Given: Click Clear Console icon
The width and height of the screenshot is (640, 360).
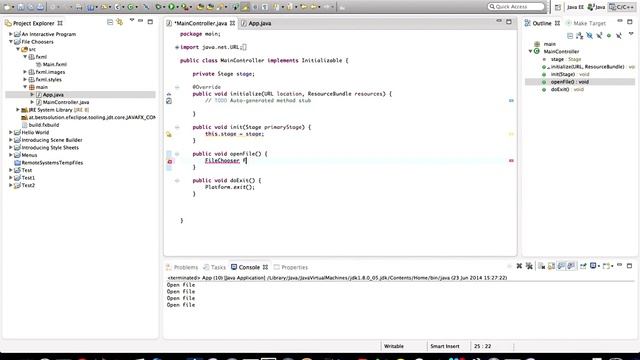Looking at the screenshot, I should tap(542, 266).
